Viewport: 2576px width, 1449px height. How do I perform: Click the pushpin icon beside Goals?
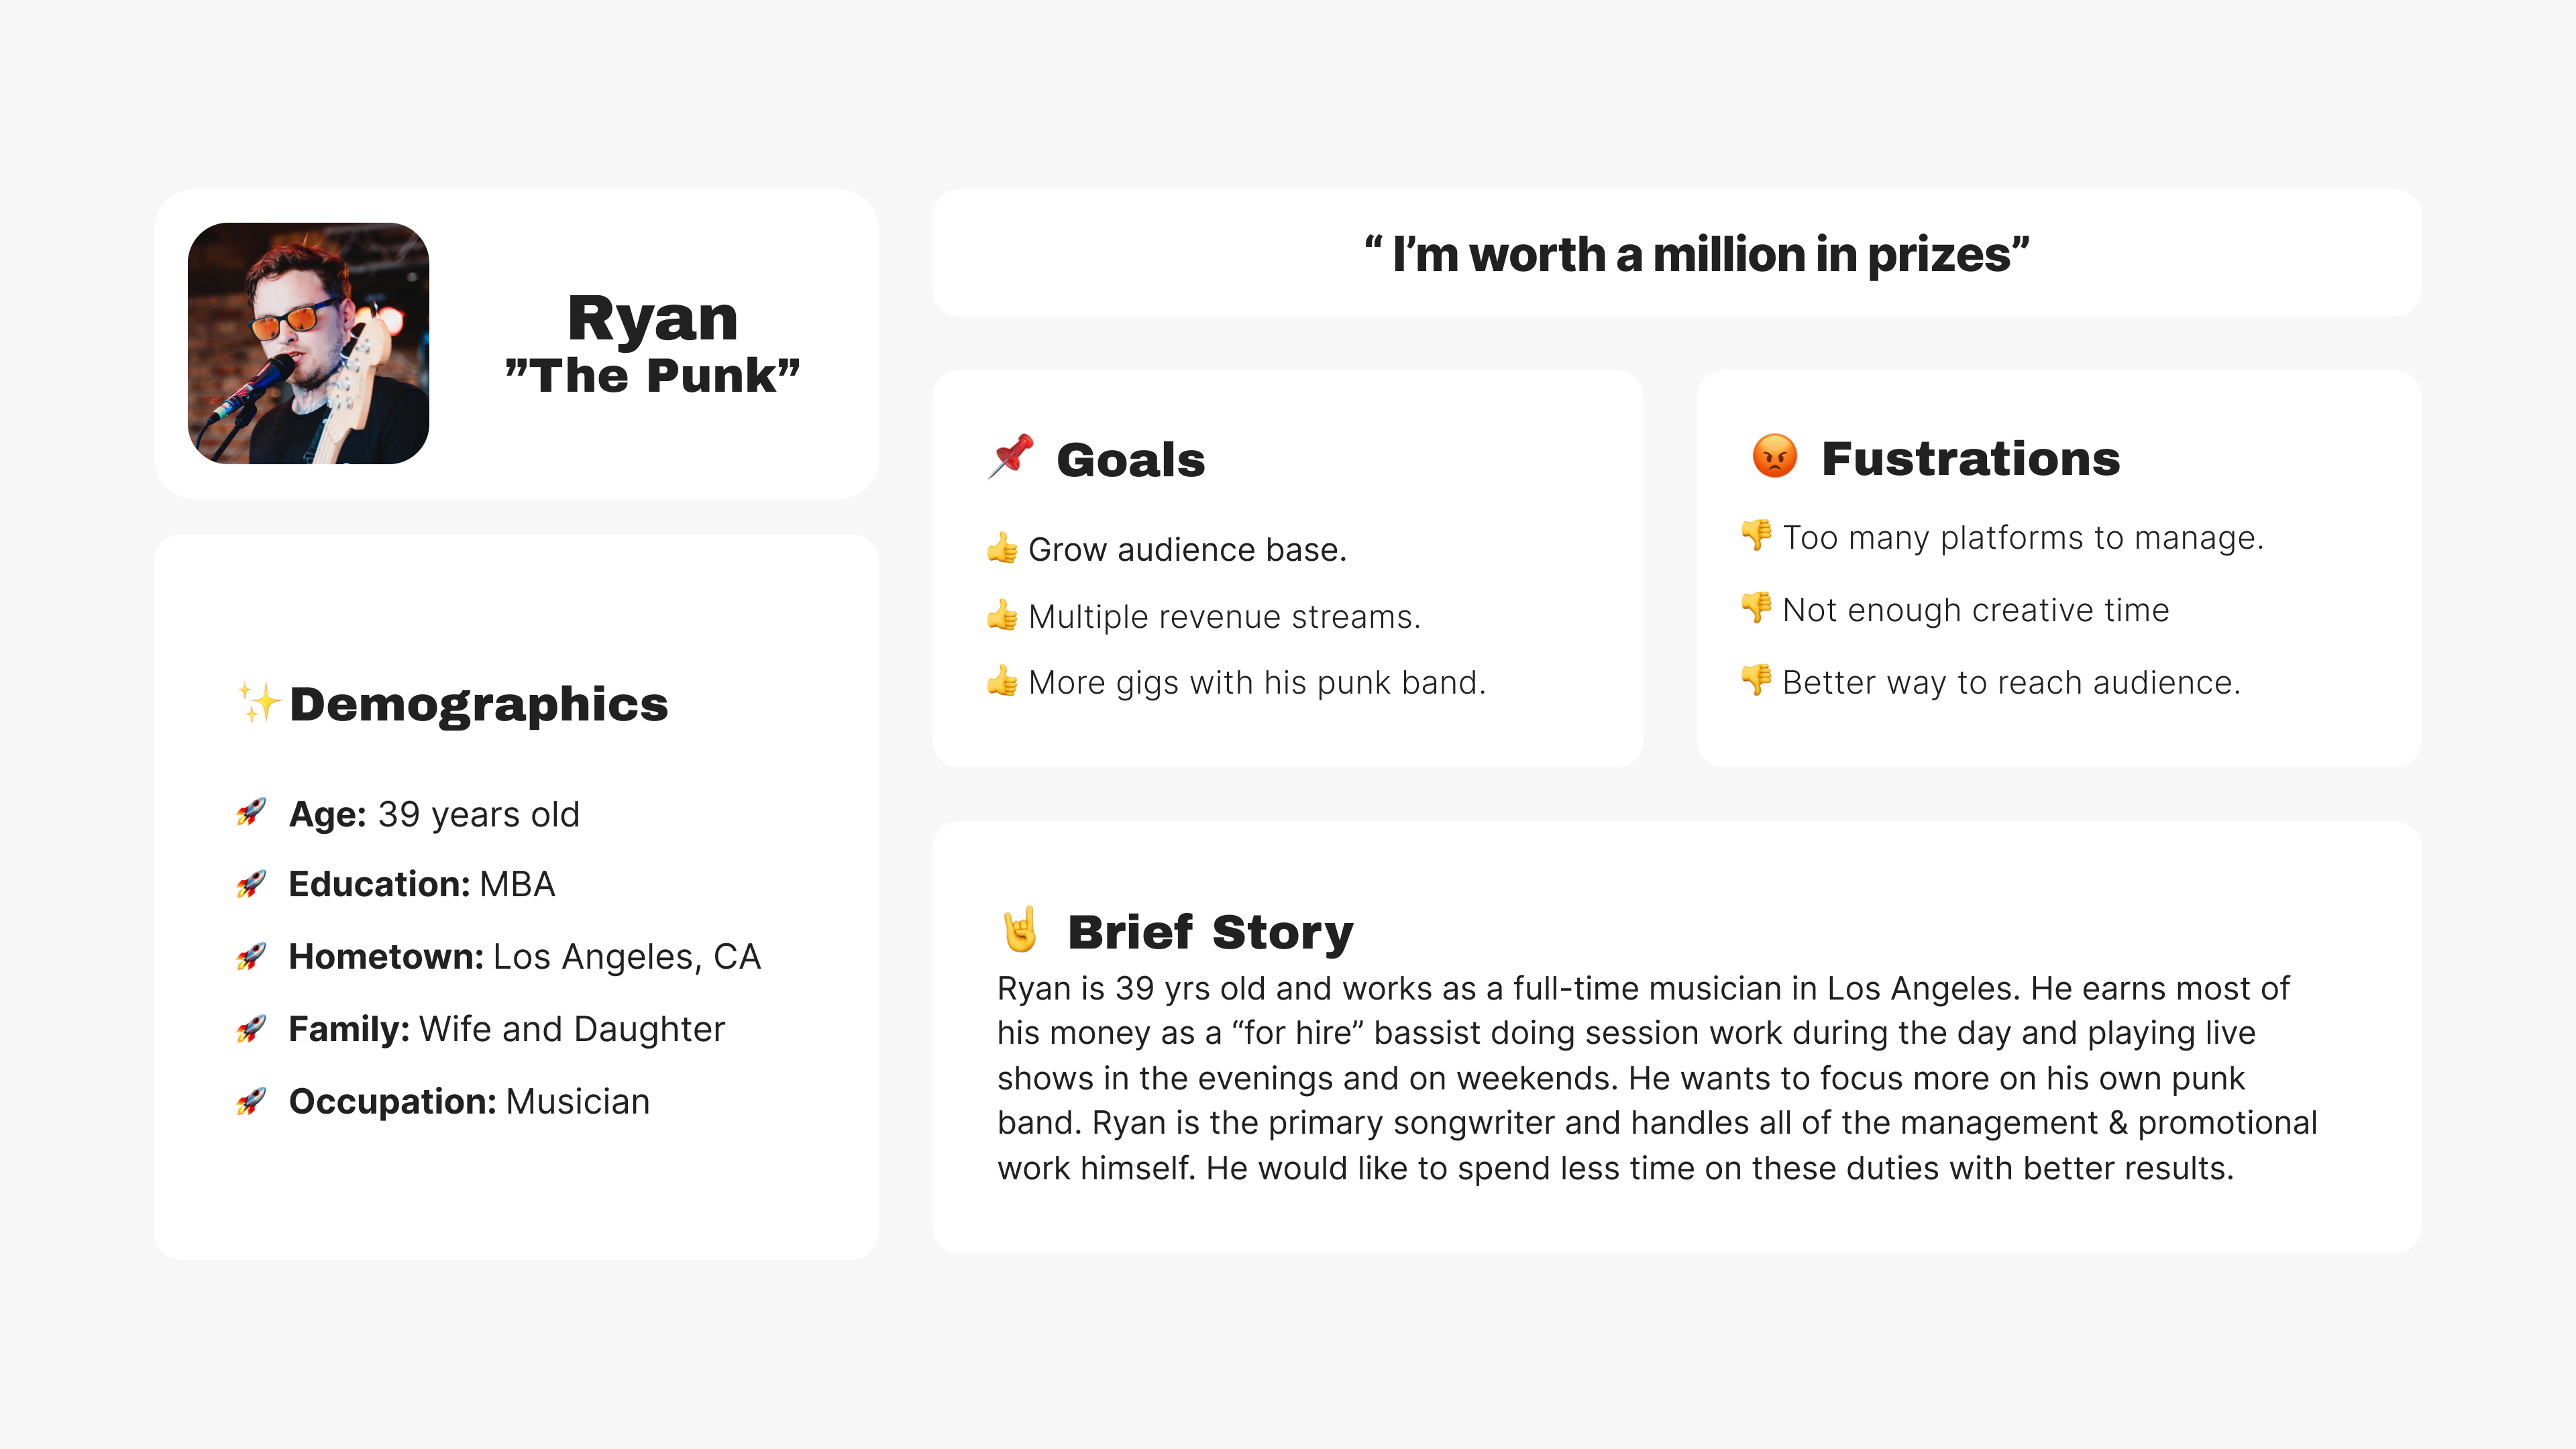(1011, 456)
